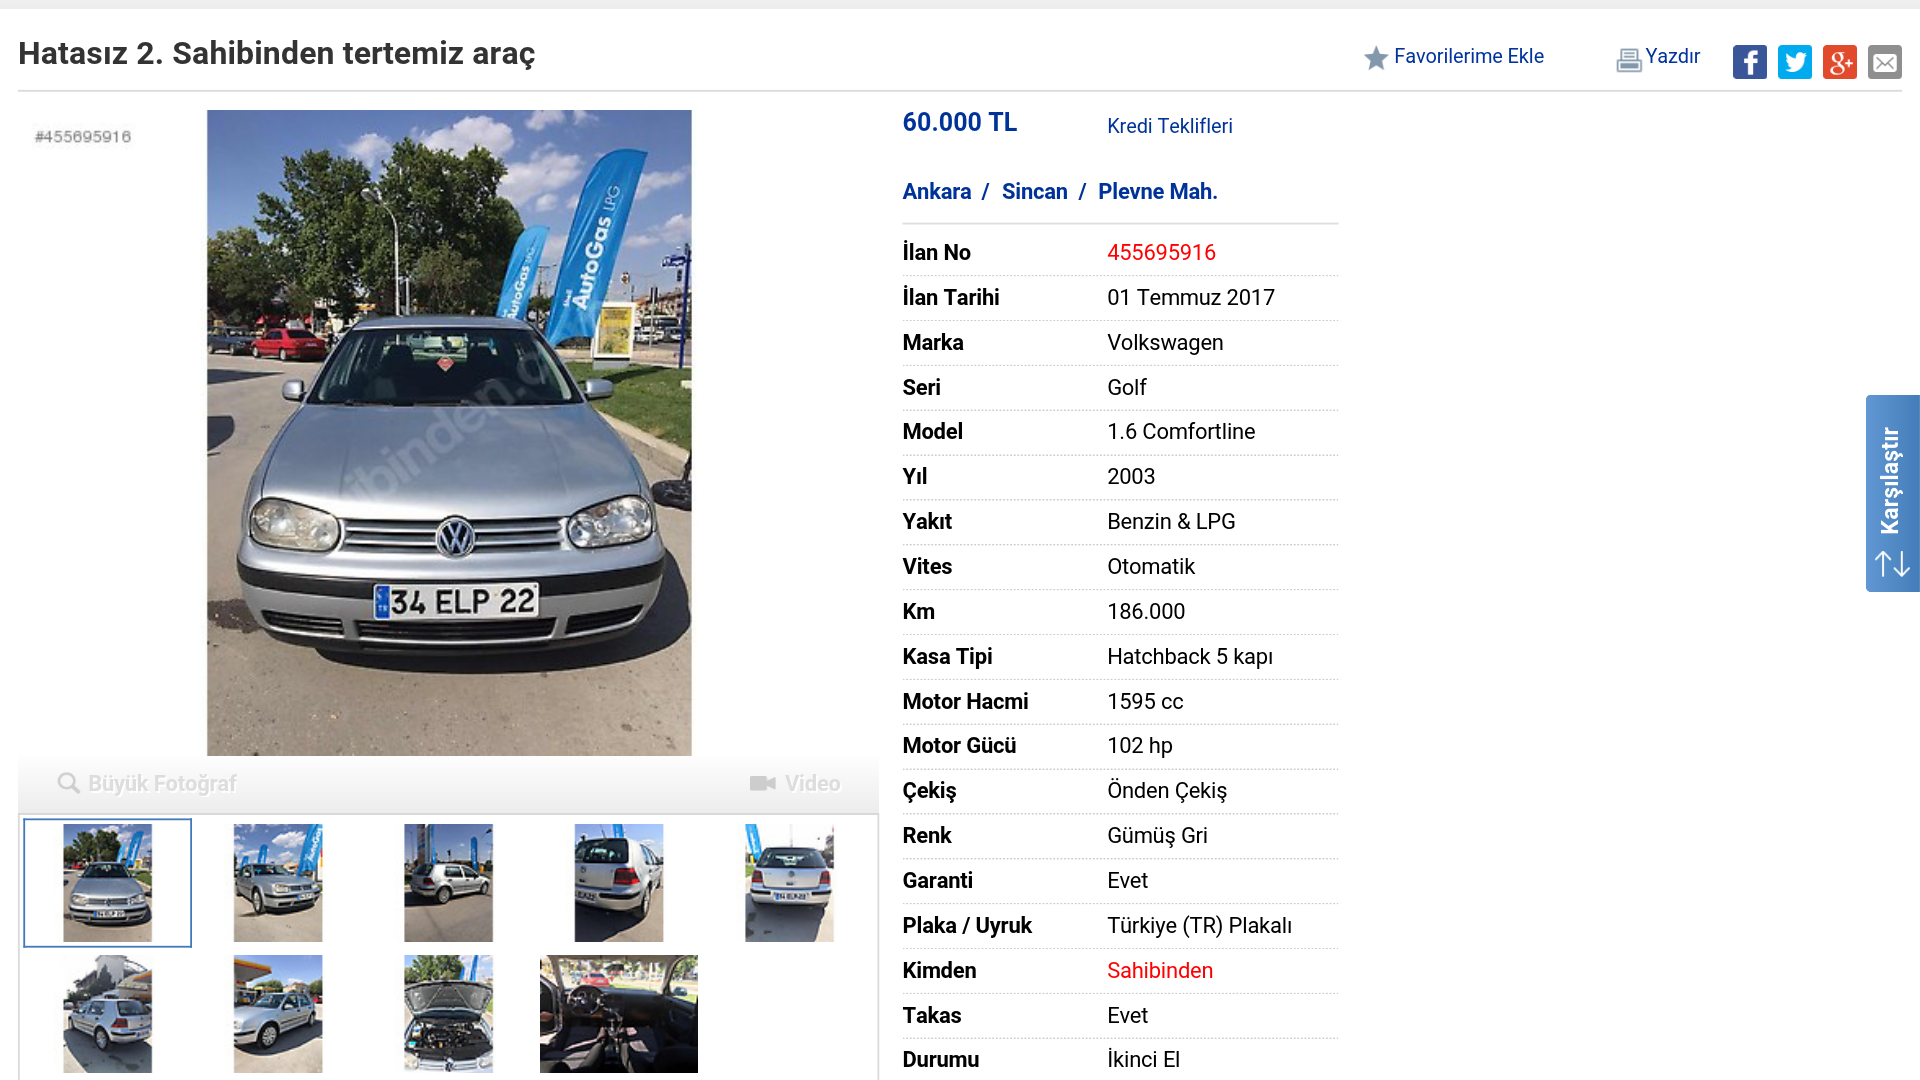Share listing on Facebook

[1750, 62]
